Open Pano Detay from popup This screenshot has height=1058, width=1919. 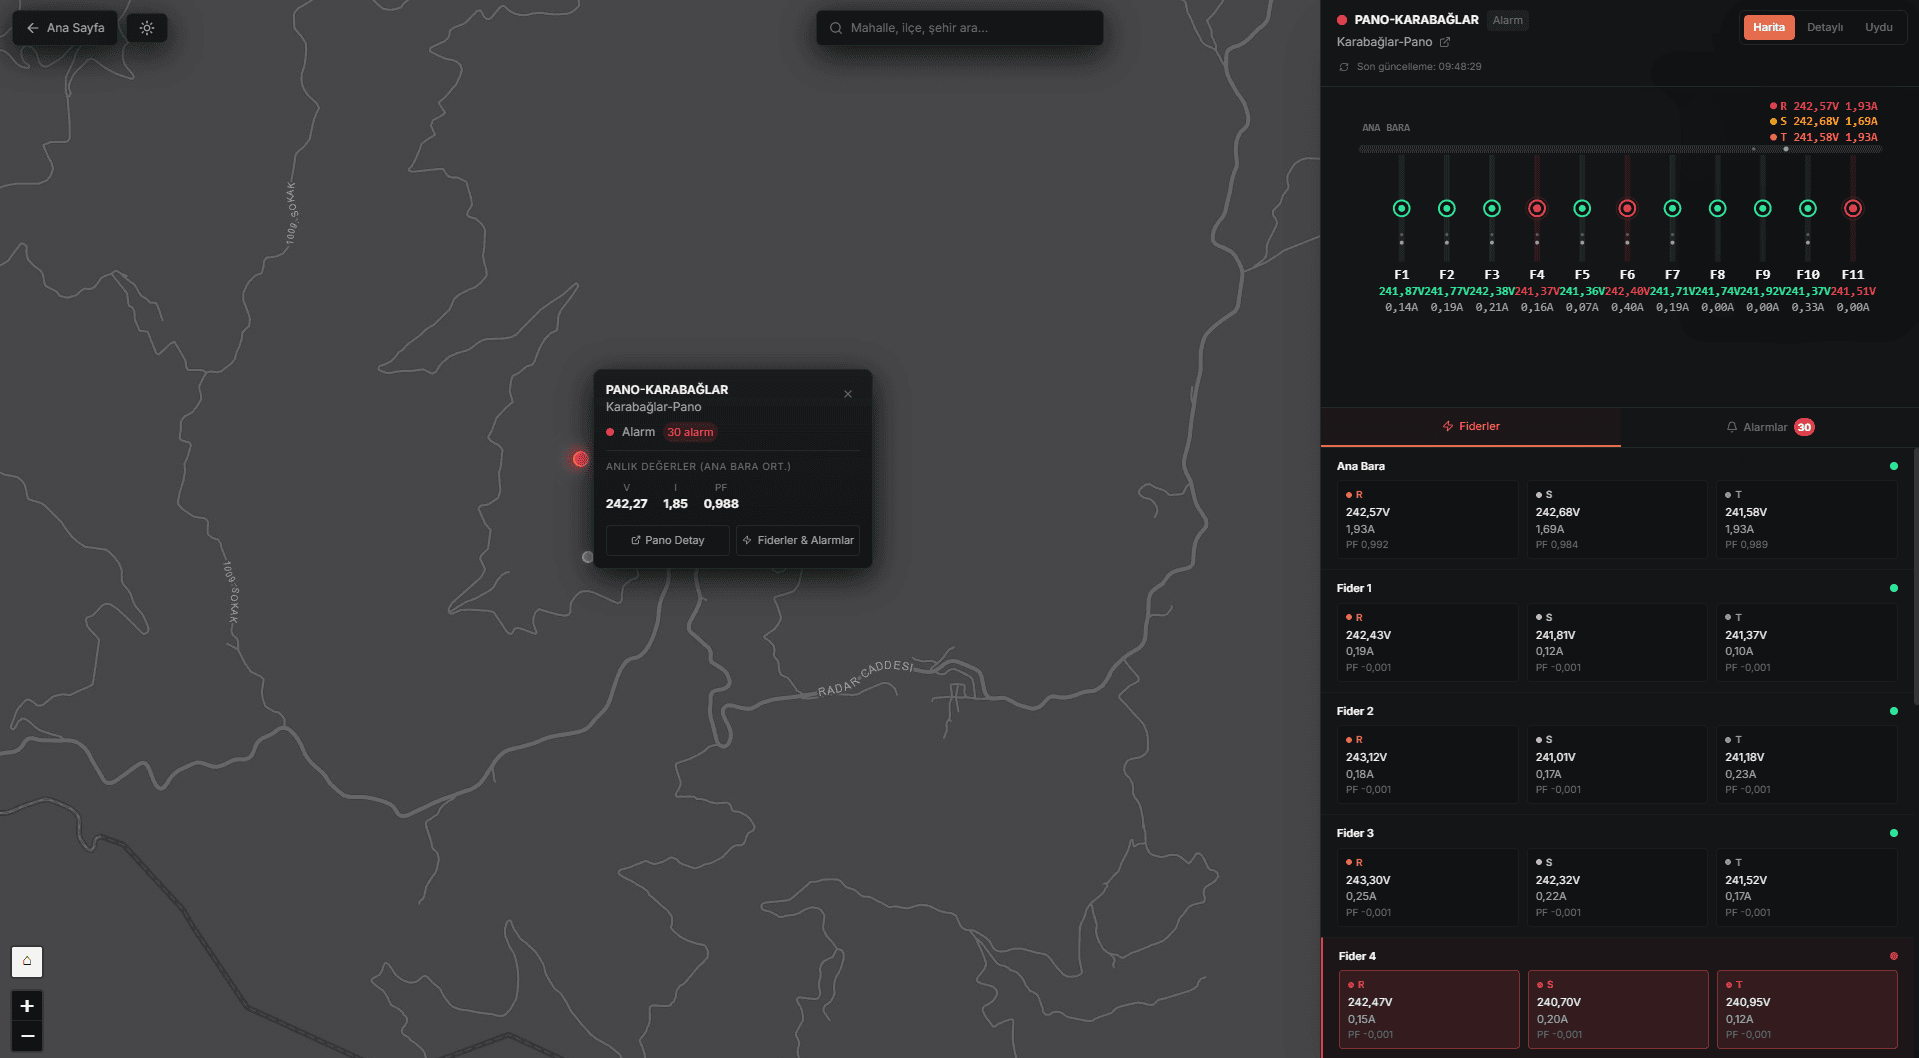[x=668, y=540]
